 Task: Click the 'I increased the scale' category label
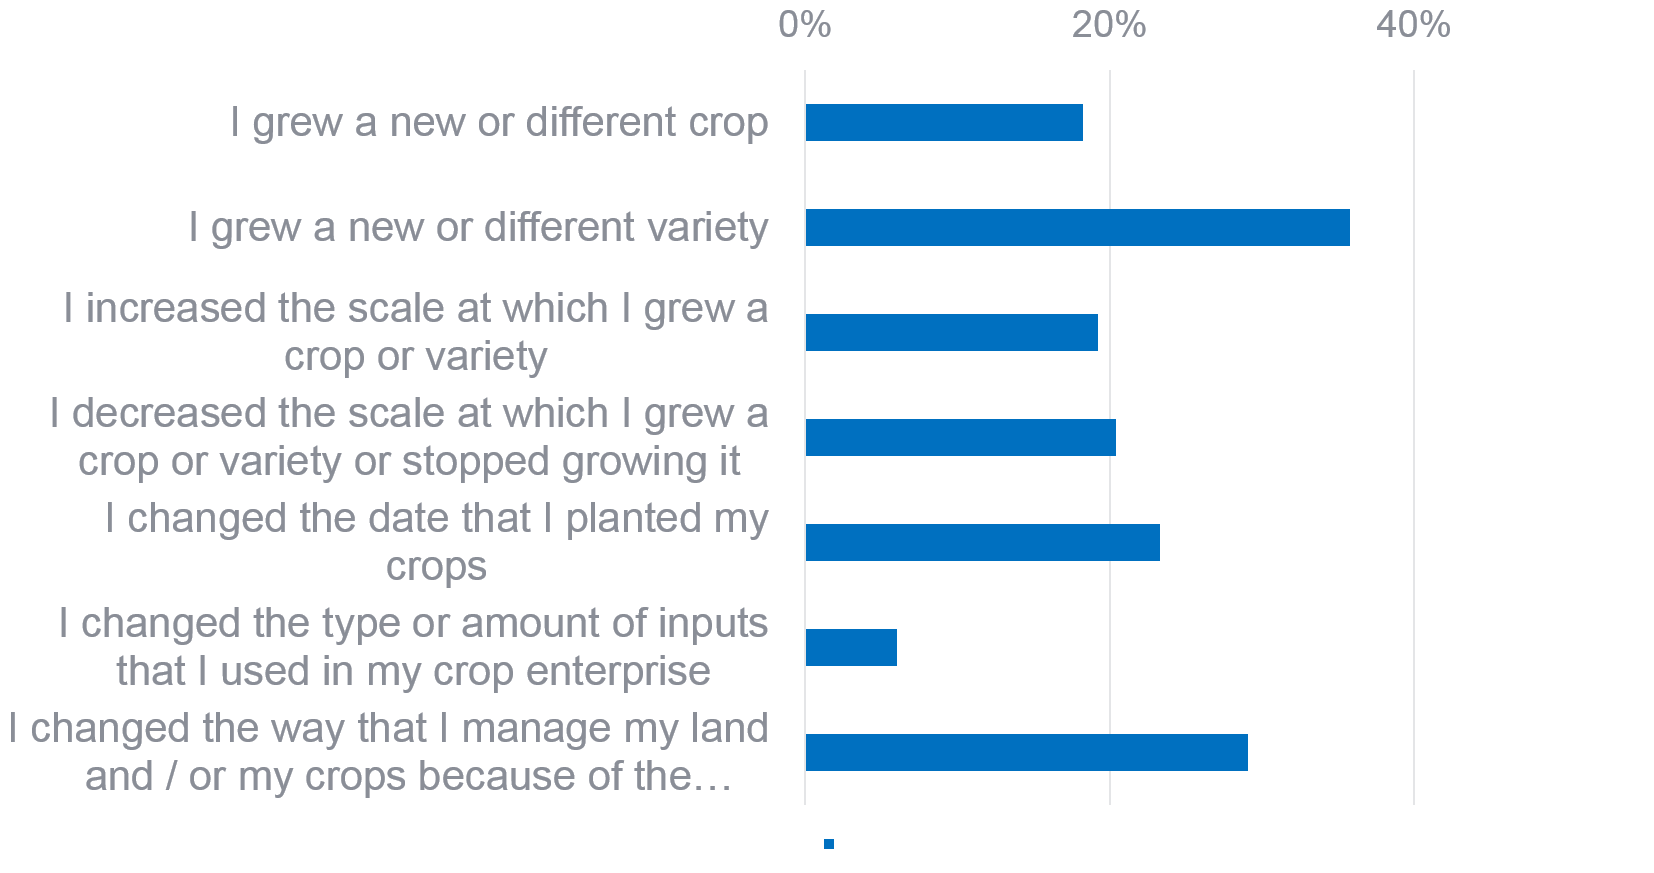tap(415, 332)
